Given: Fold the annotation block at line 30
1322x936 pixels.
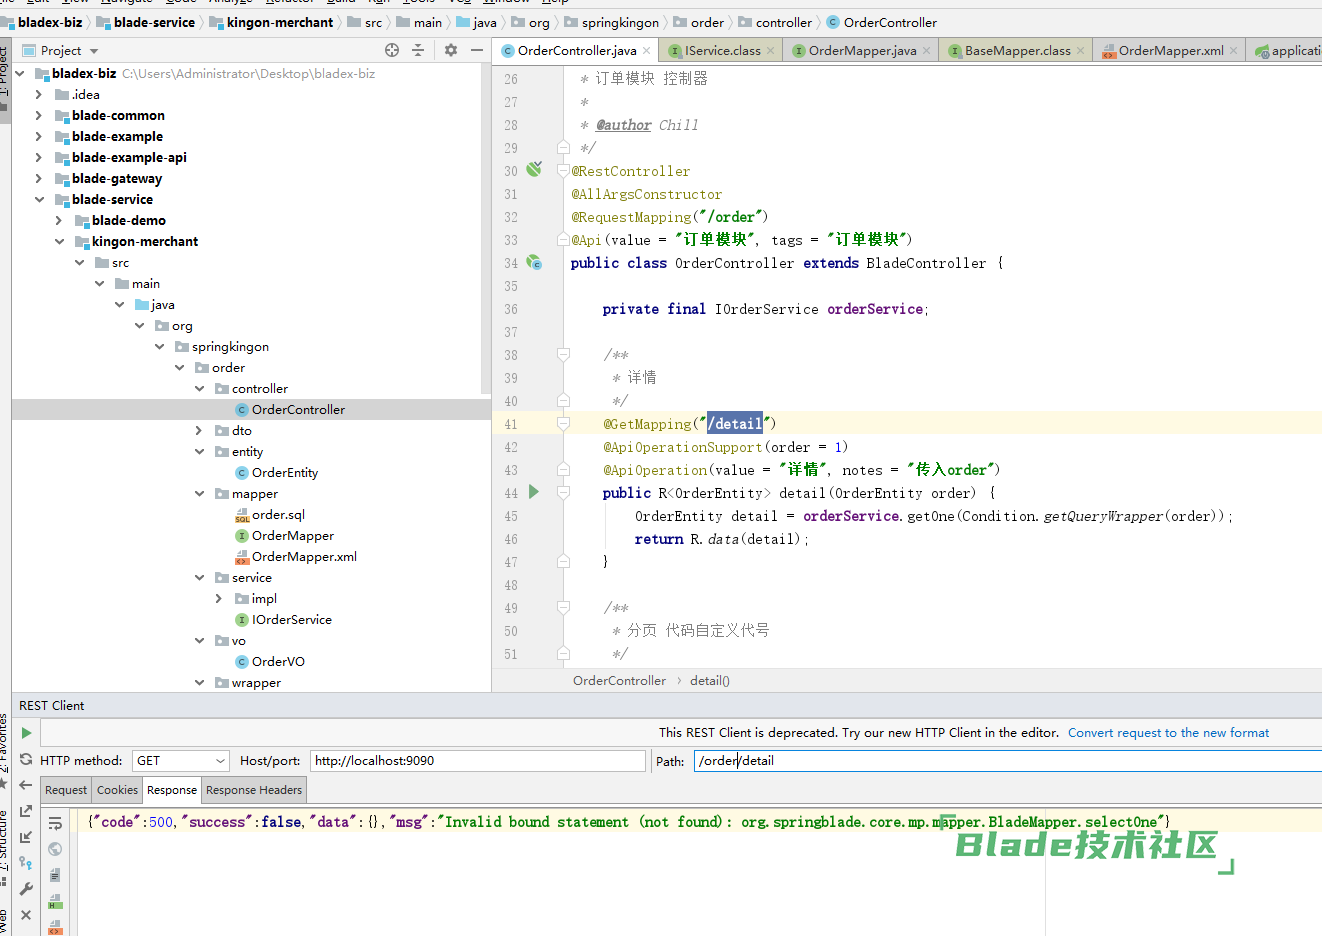Looking at the screenshot, I should (563, 171).
